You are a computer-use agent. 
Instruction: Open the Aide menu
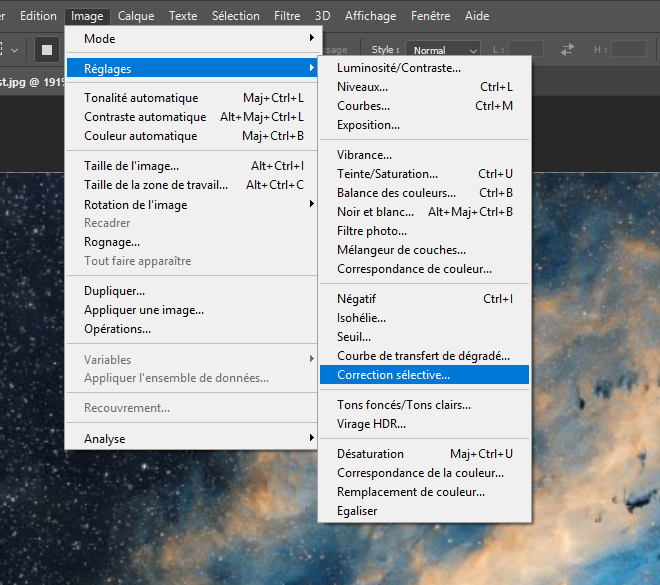pyautogui.click(x=477, y=16)
